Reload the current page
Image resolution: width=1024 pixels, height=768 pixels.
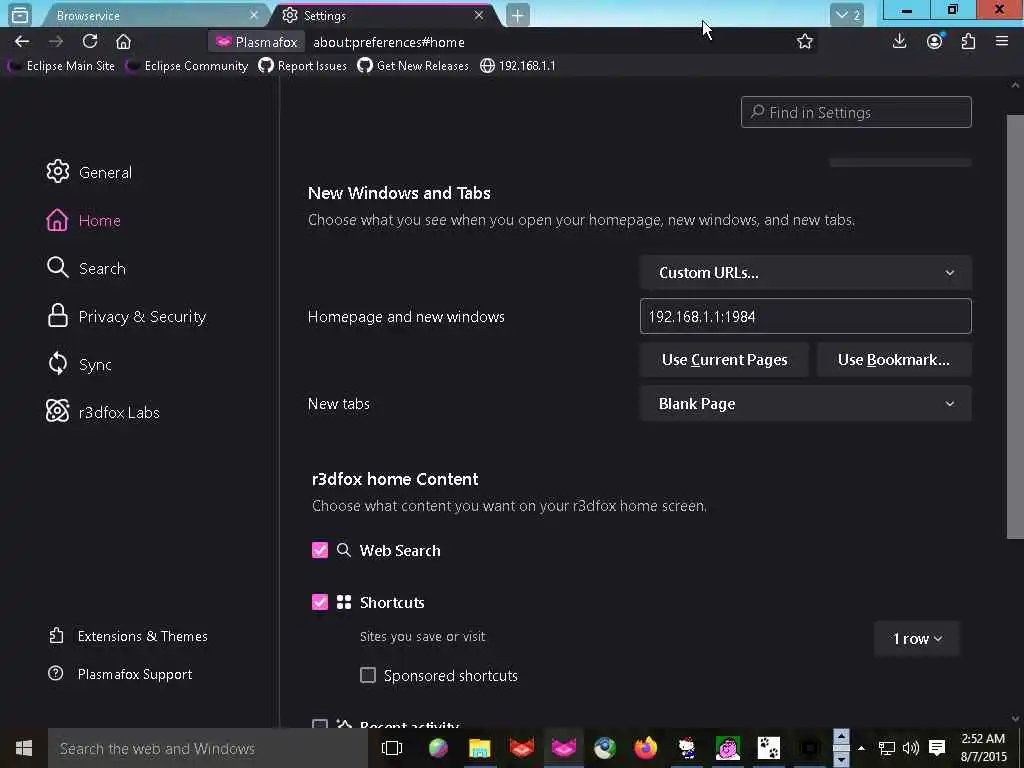click(x=89, y=42)
